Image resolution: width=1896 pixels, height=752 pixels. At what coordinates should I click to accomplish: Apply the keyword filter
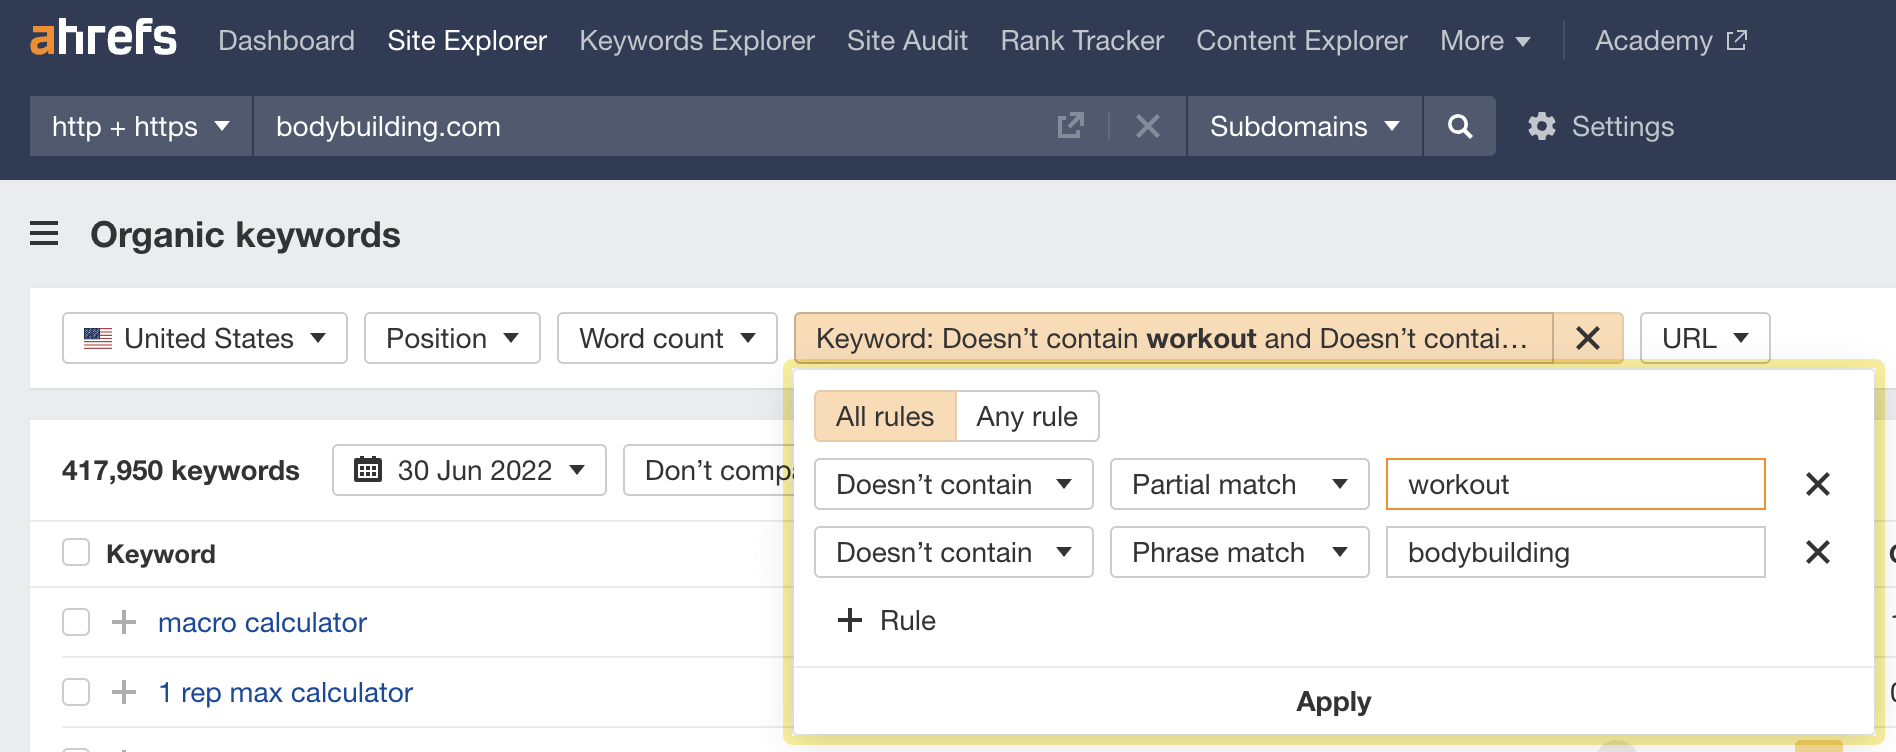(x=1333, y=701)
